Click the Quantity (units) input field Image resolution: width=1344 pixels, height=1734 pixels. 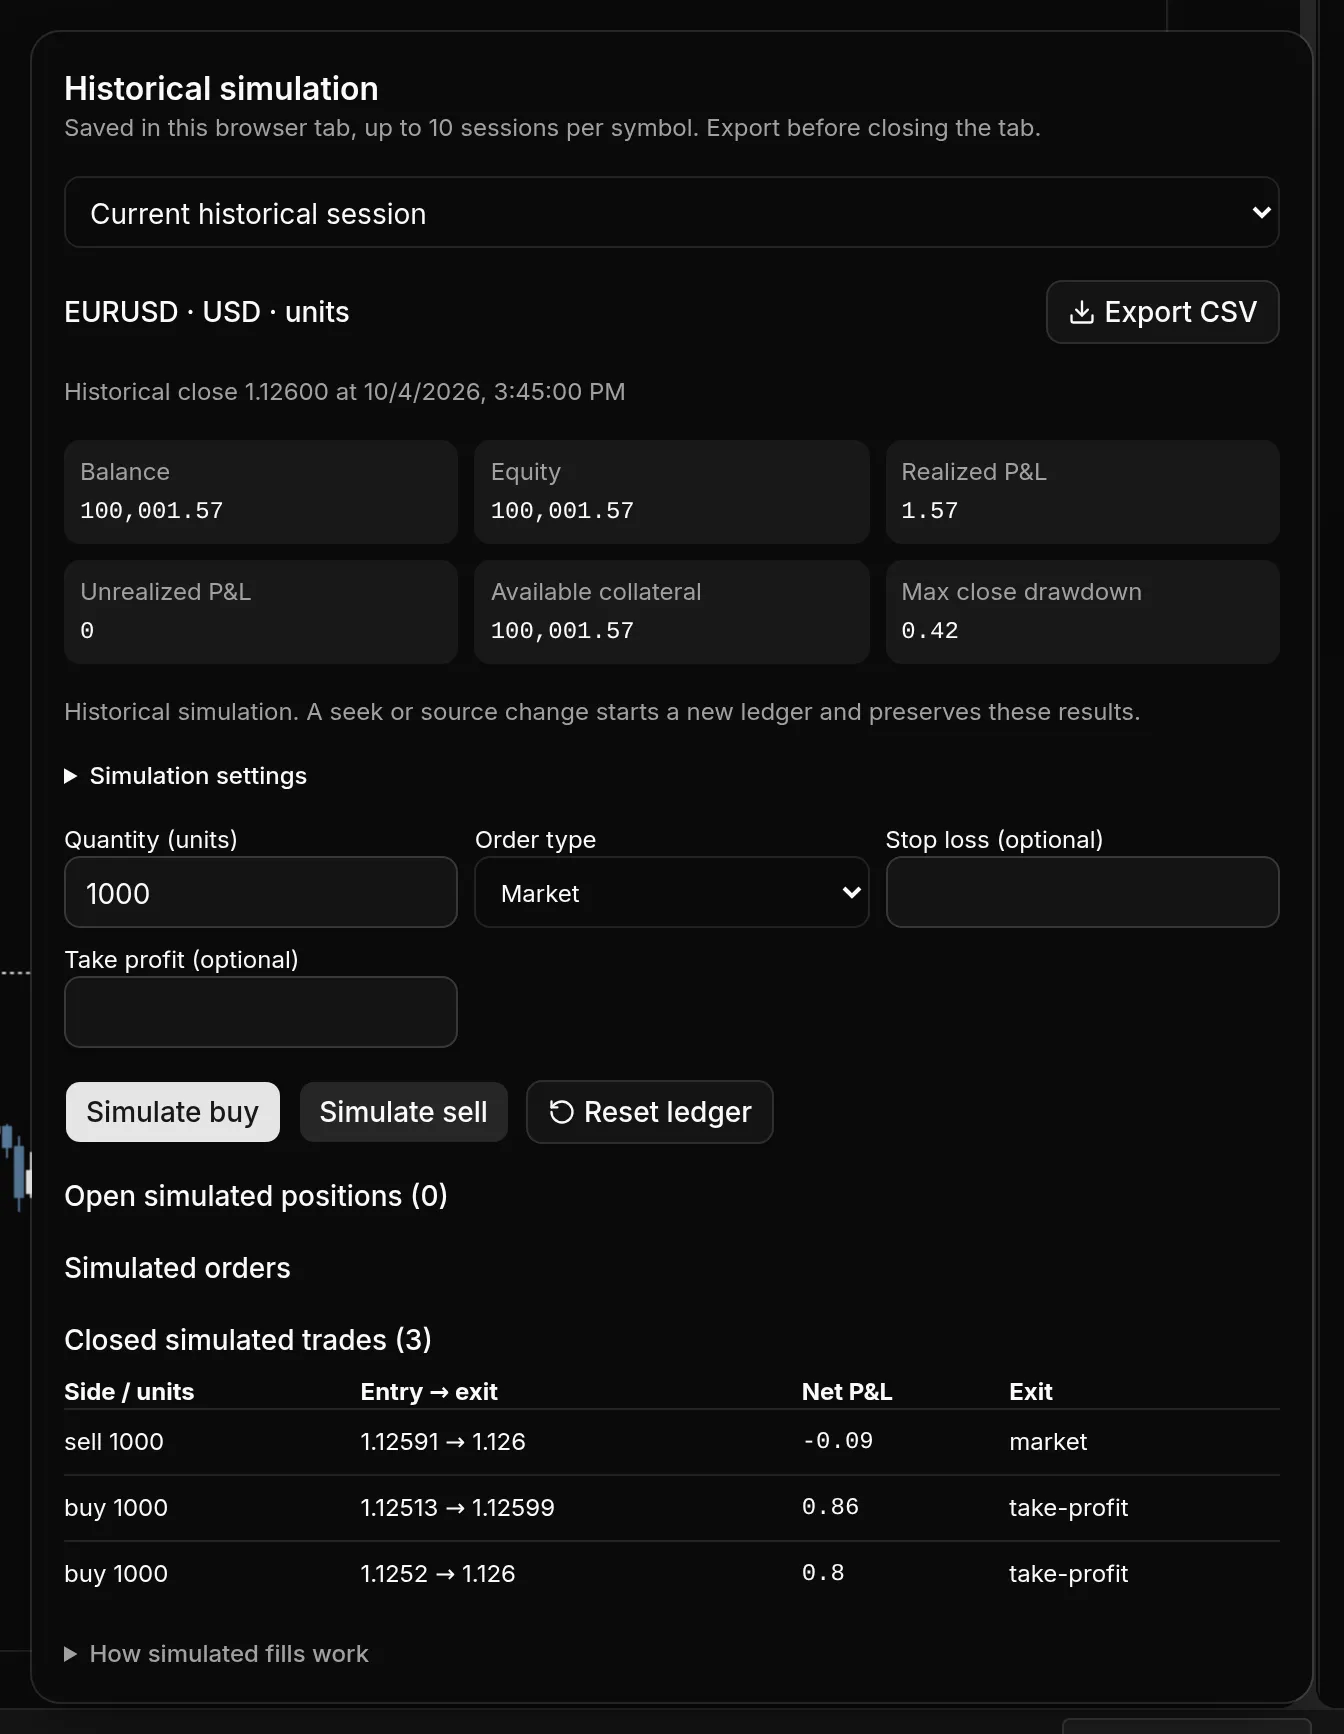click(x=261, y=892)
